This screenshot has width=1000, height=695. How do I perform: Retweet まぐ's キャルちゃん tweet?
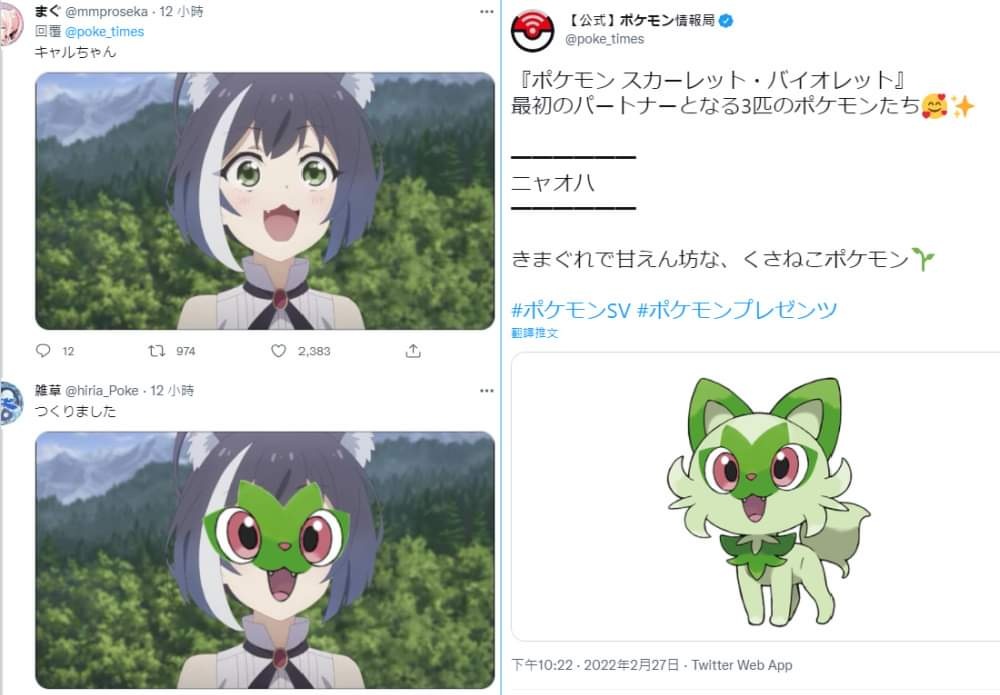coord(156,351)
